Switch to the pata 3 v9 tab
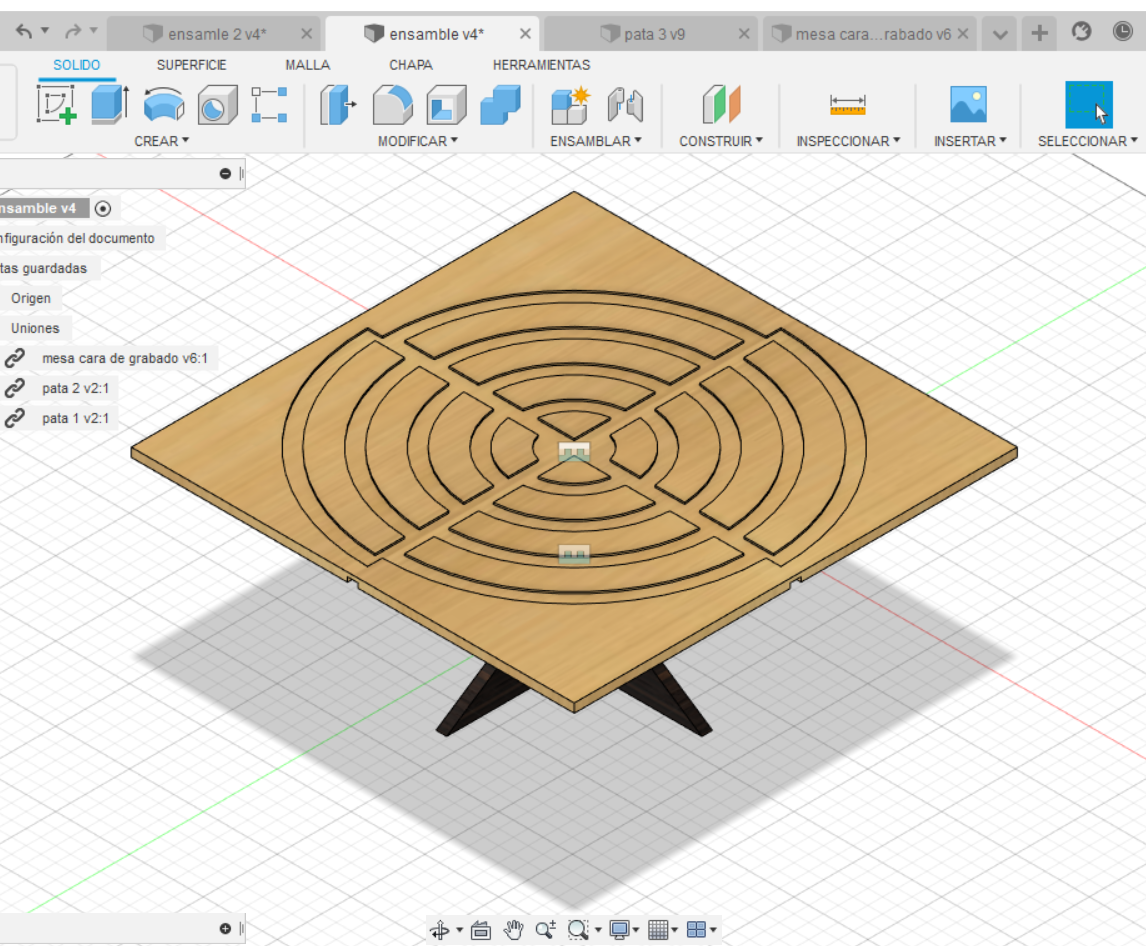This screenshot has height=946, width=1146. [x=651, y=34]
